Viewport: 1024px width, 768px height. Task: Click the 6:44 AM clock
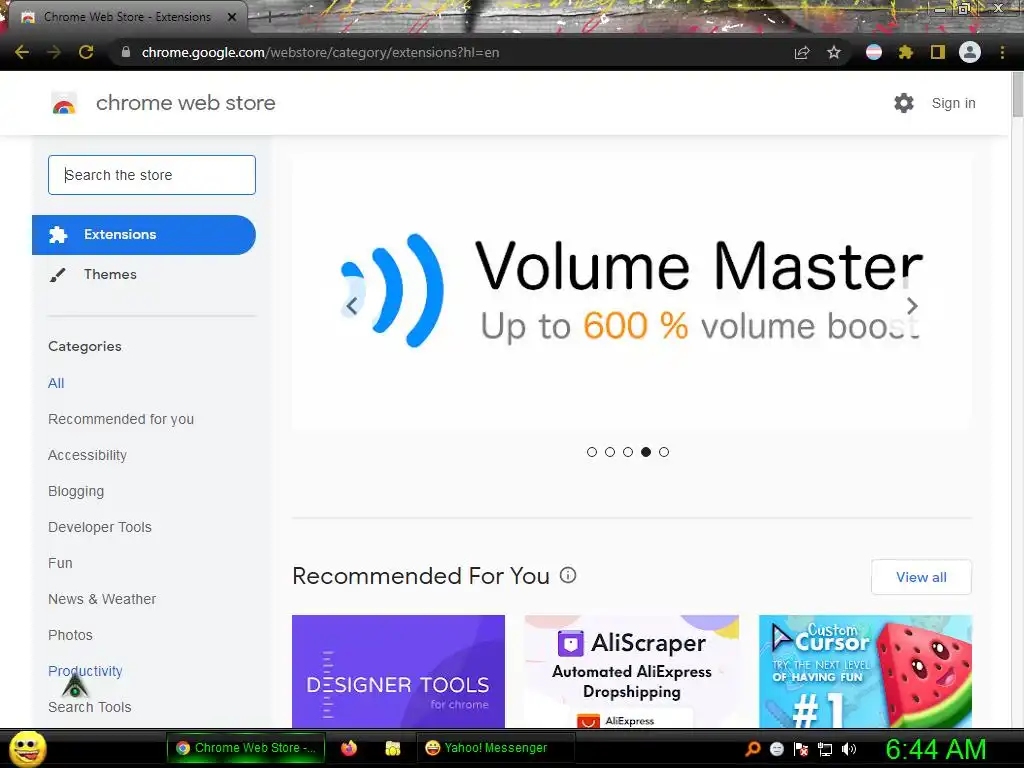[x=936, y=750]
